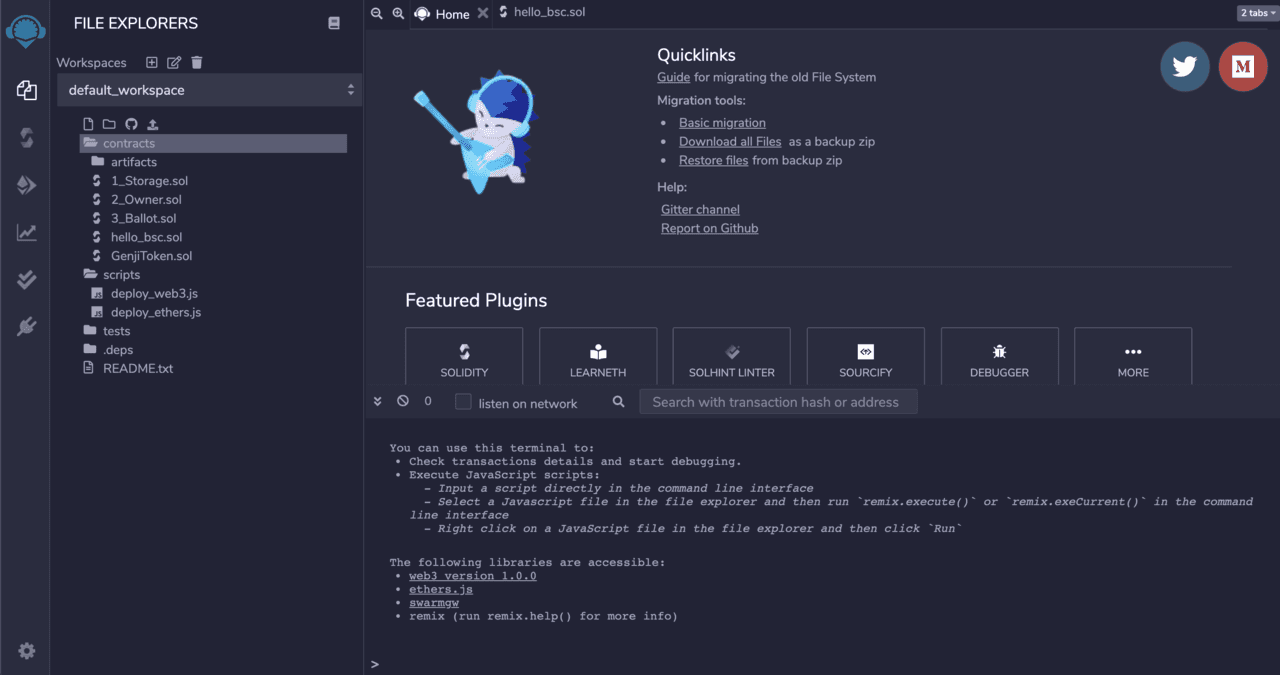
Task: Clear the terminal console
Action: click(x=402, y=401)
